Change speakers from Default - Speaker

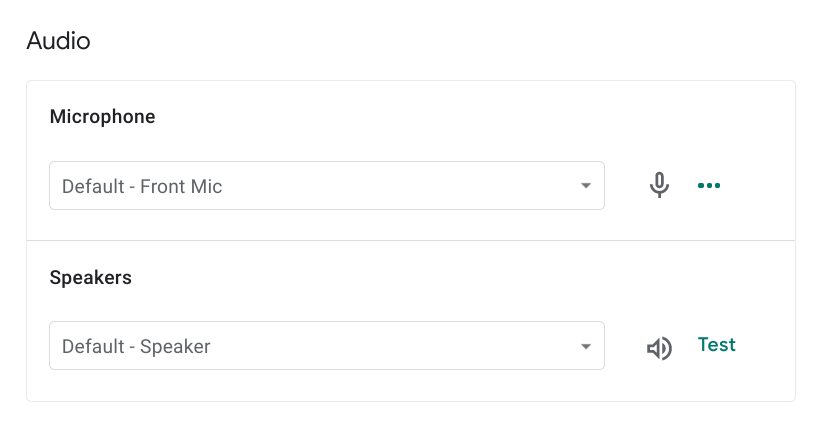pyautogui.click(x=326, y=346)
